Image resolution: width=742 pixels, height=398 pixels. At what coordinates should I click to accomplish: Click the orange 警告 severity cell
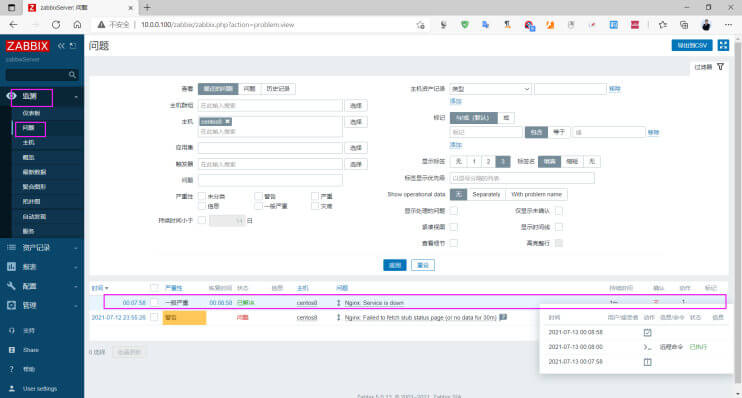[x=184, y=318]
